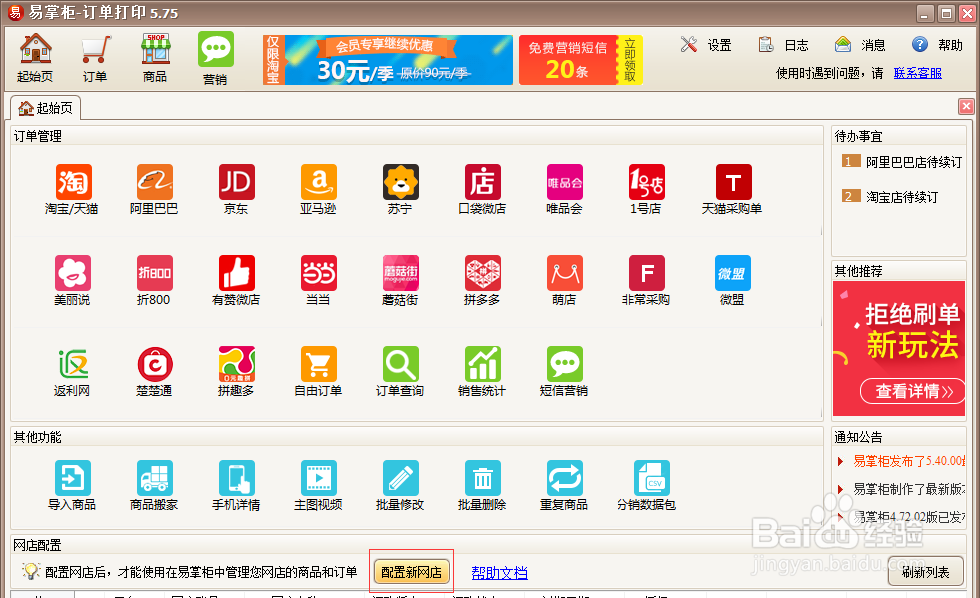Viewport: 980px width, 598px height.
Task: Open the 重复商品 loop icon
Action: pyautogui.click(x=564, y=478)
